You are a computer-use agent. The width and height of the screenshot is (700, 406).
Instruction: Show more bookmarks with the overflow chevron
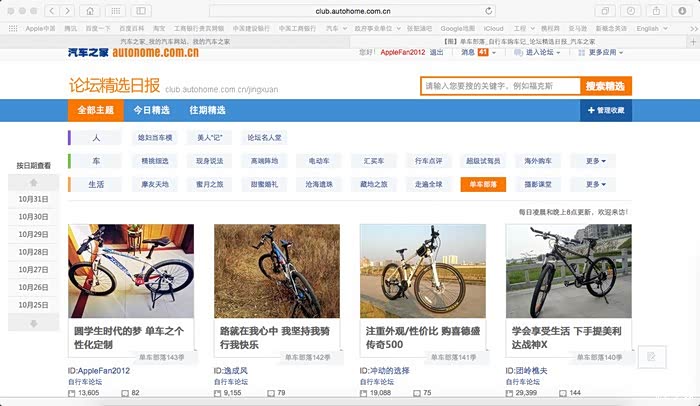[694, 28]
